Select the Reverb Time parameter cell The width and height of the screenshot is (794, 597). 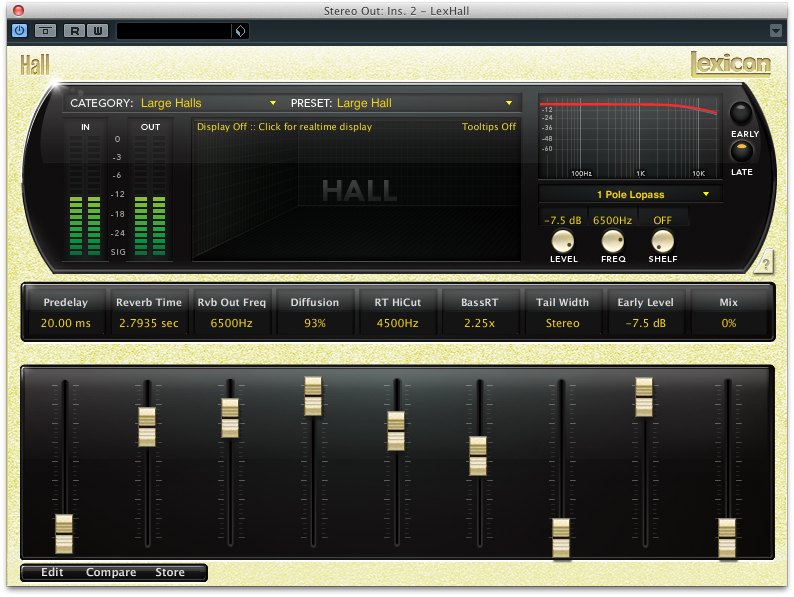148,312
